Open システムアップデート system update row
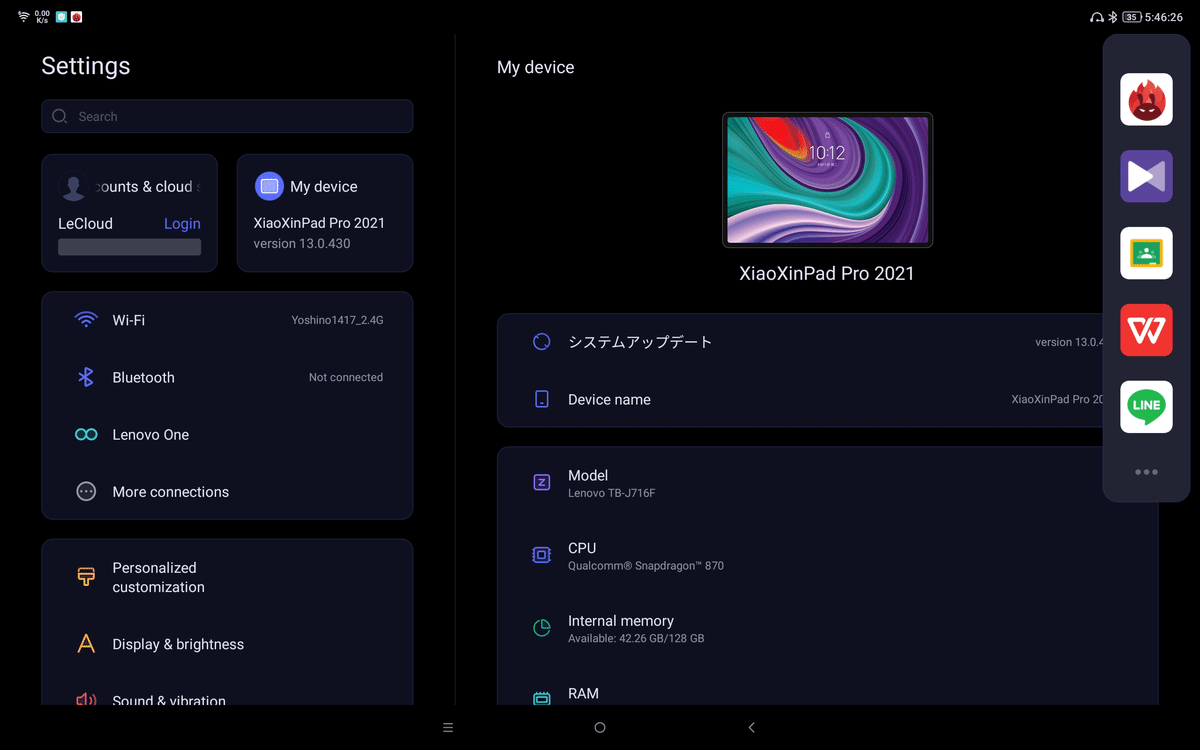Screen dimensions: 1200x750 click(800, 342)
